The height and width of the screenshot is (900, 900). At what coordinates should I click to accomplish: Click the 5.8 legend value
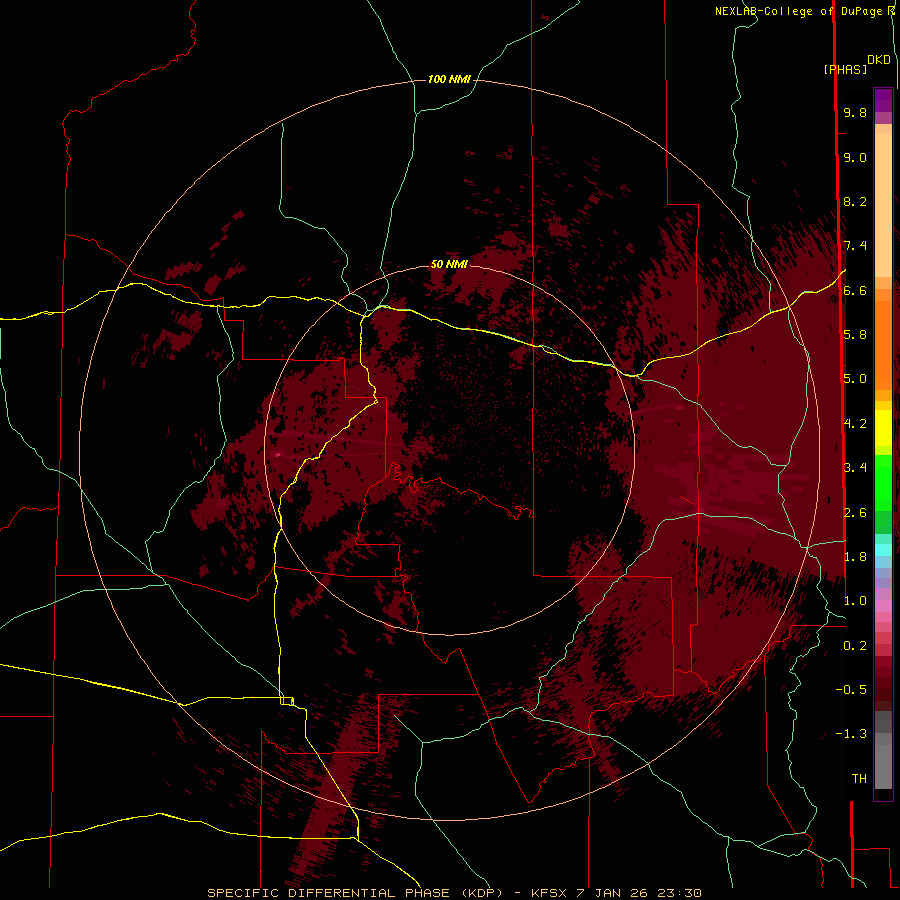point(855,335)
